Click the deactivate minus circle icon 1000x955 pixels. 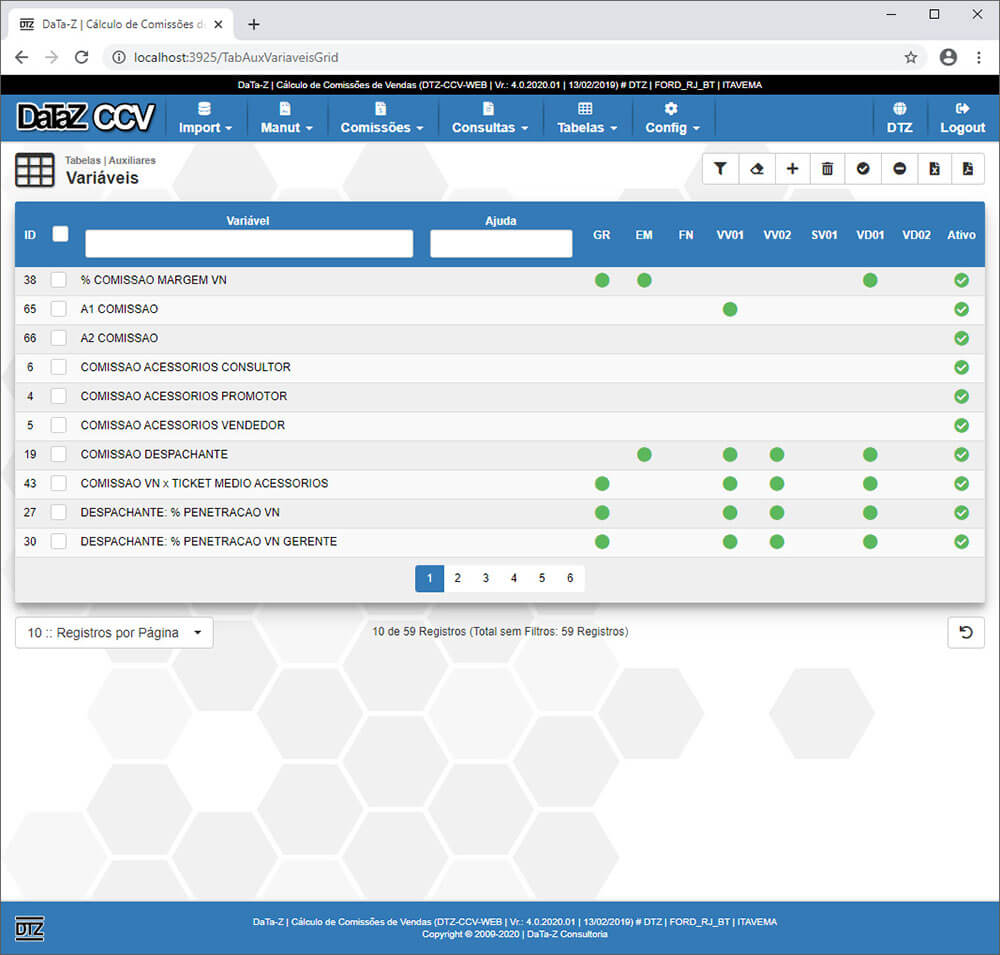(x=899, y=169)
